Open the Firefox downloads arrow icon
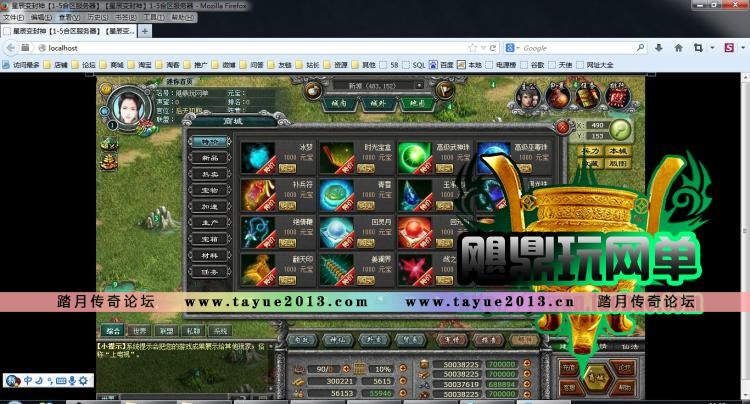Image resolution: width=750 pixels, height=404 pixels. click(x=659, y=48)
